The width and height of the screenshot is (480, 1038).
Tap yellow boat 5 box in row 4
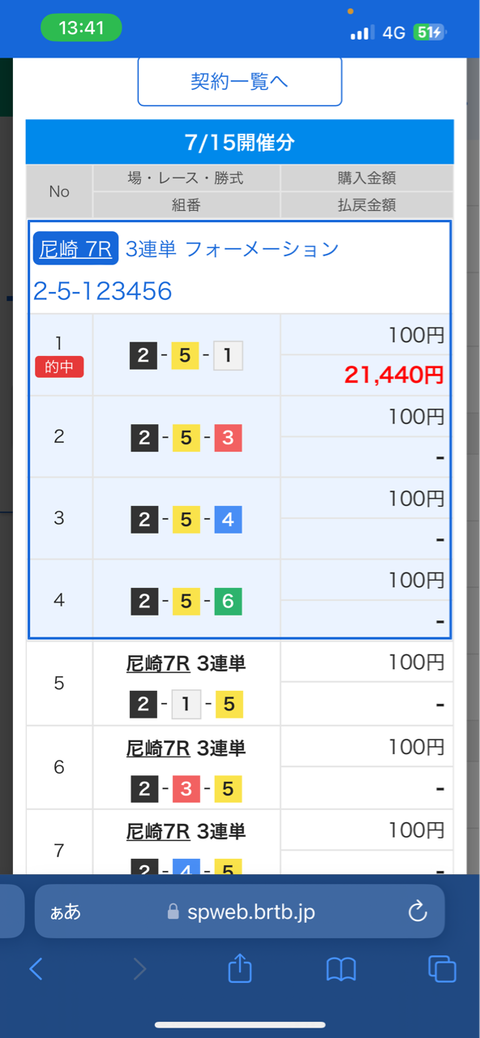point(186,602)
